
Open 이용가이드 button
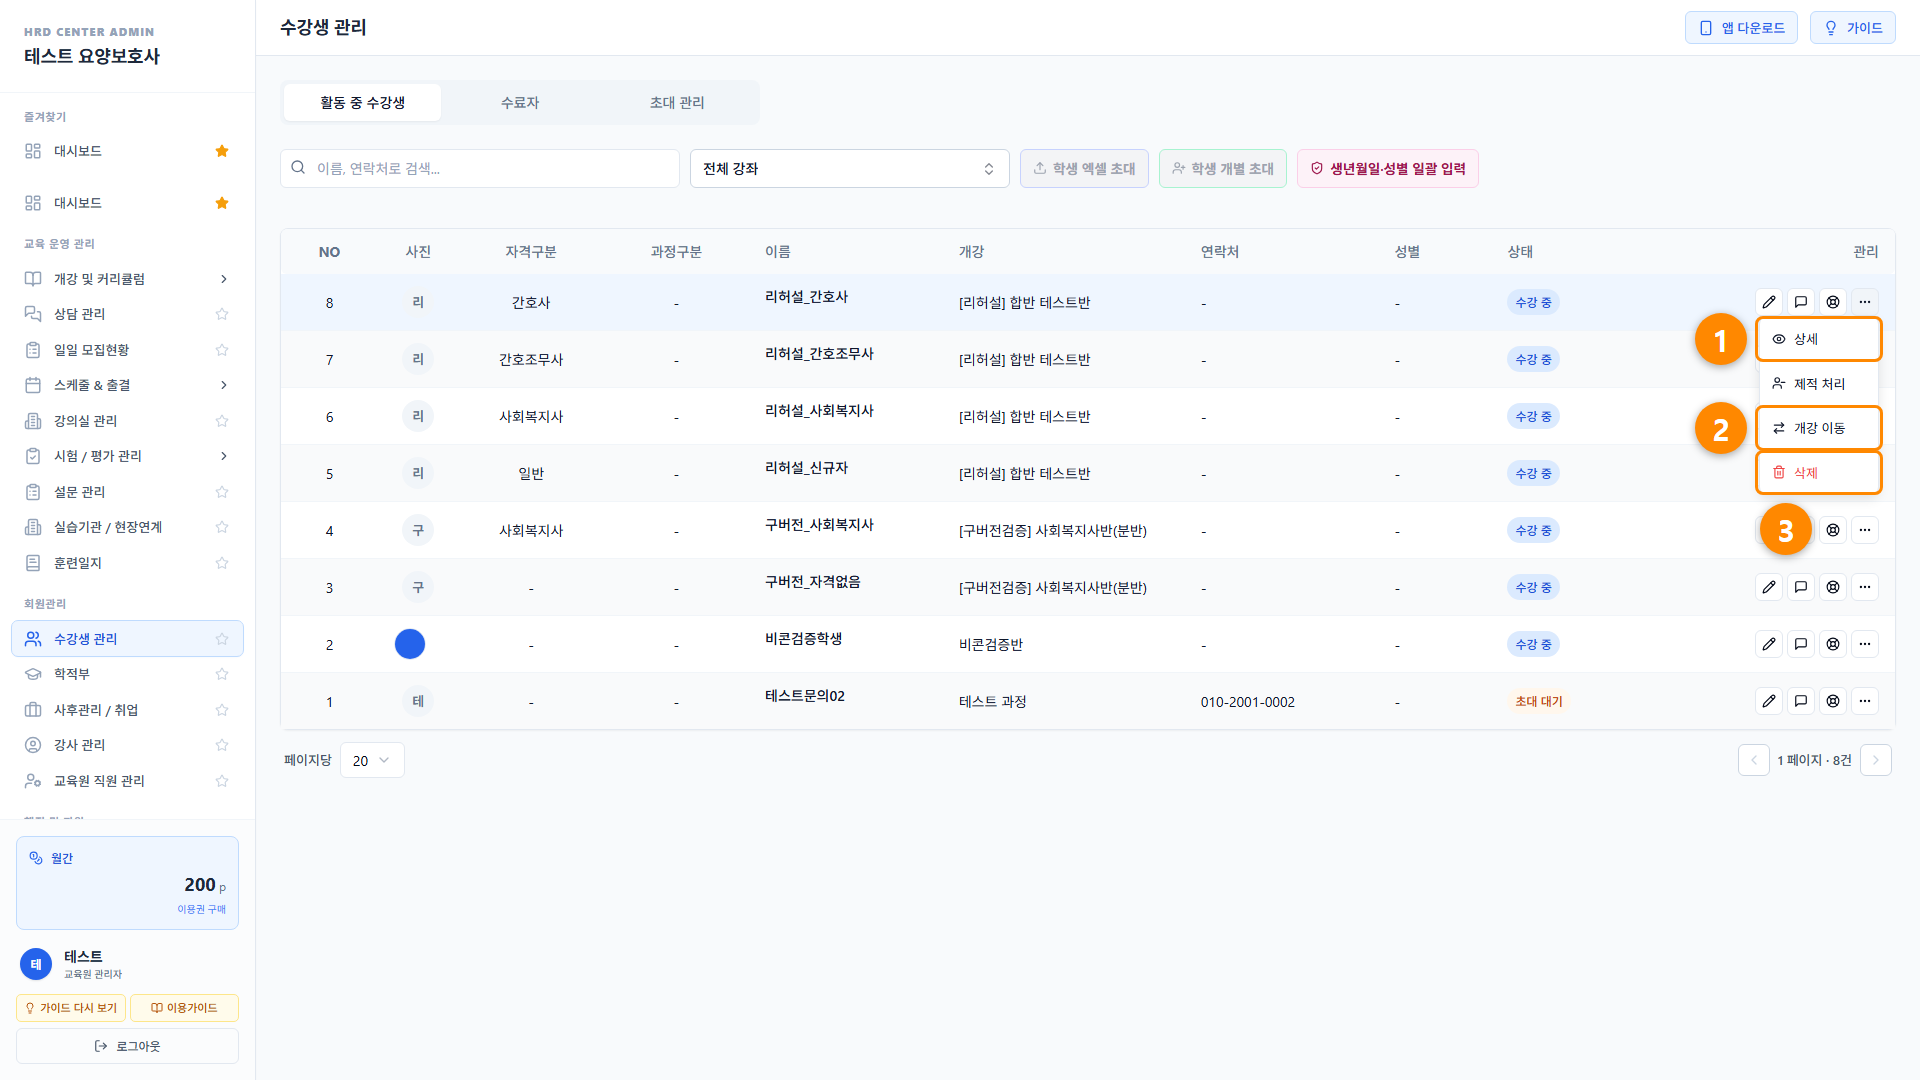coord(184,1008)
